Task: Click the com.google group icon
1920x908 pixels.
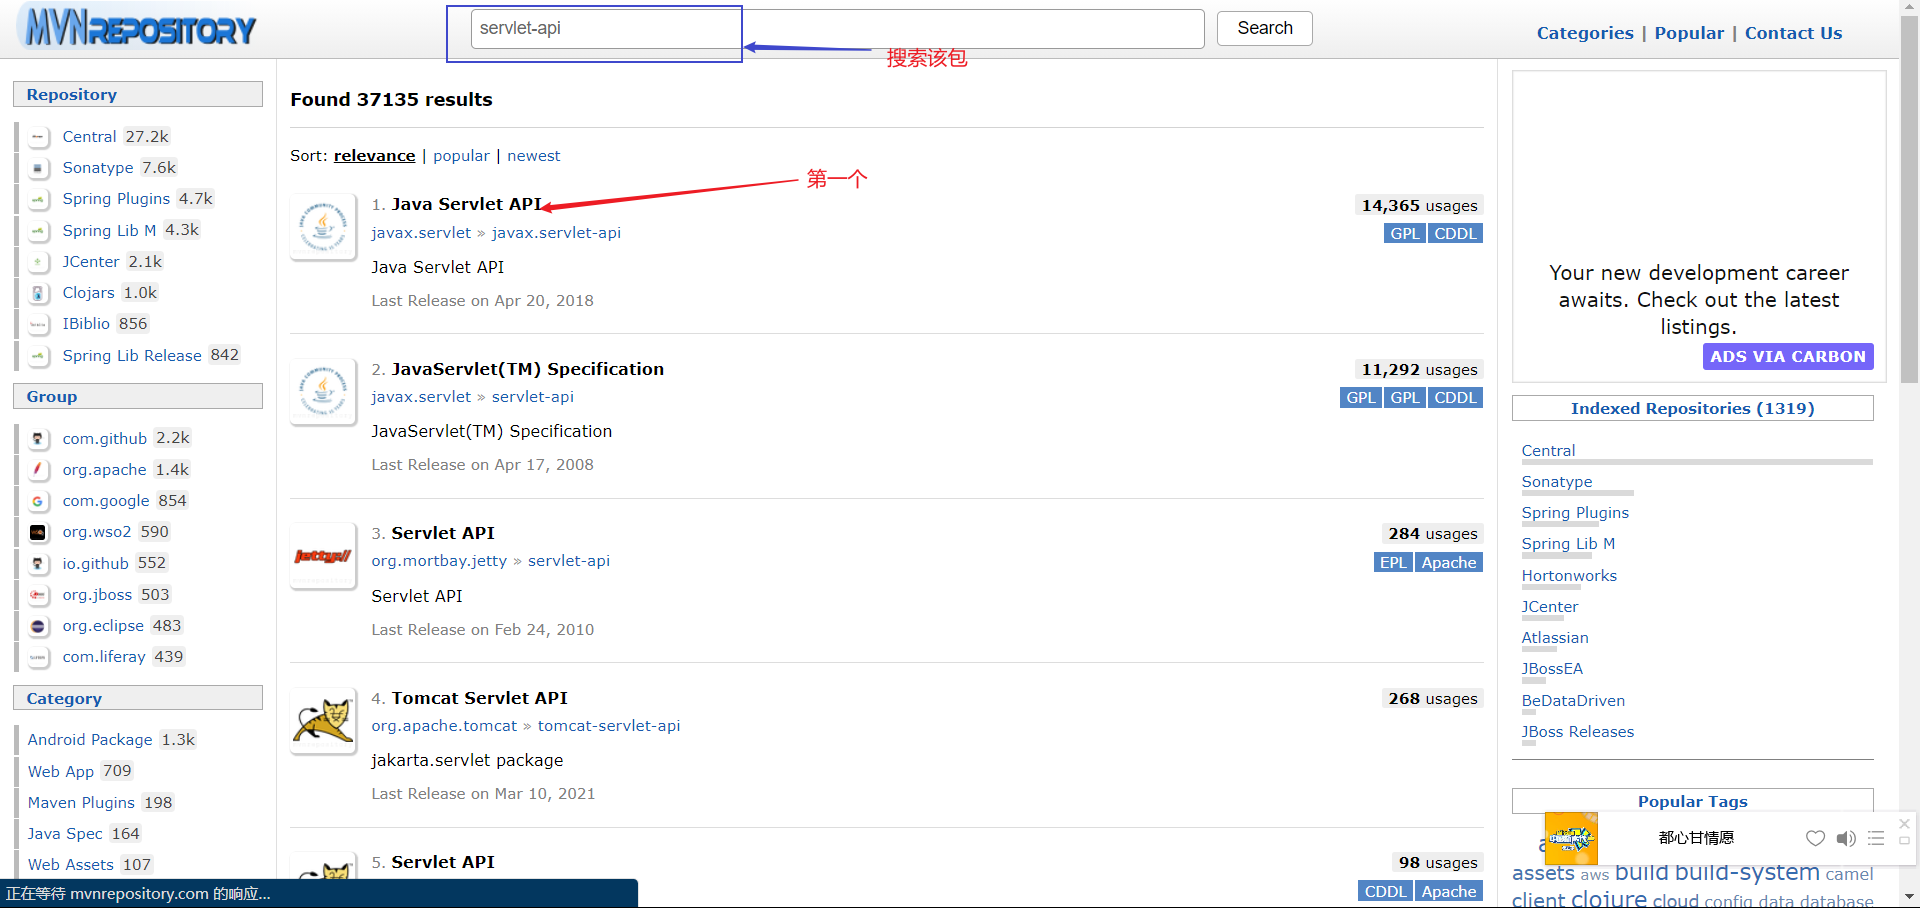Action: [x=39, y=501]
